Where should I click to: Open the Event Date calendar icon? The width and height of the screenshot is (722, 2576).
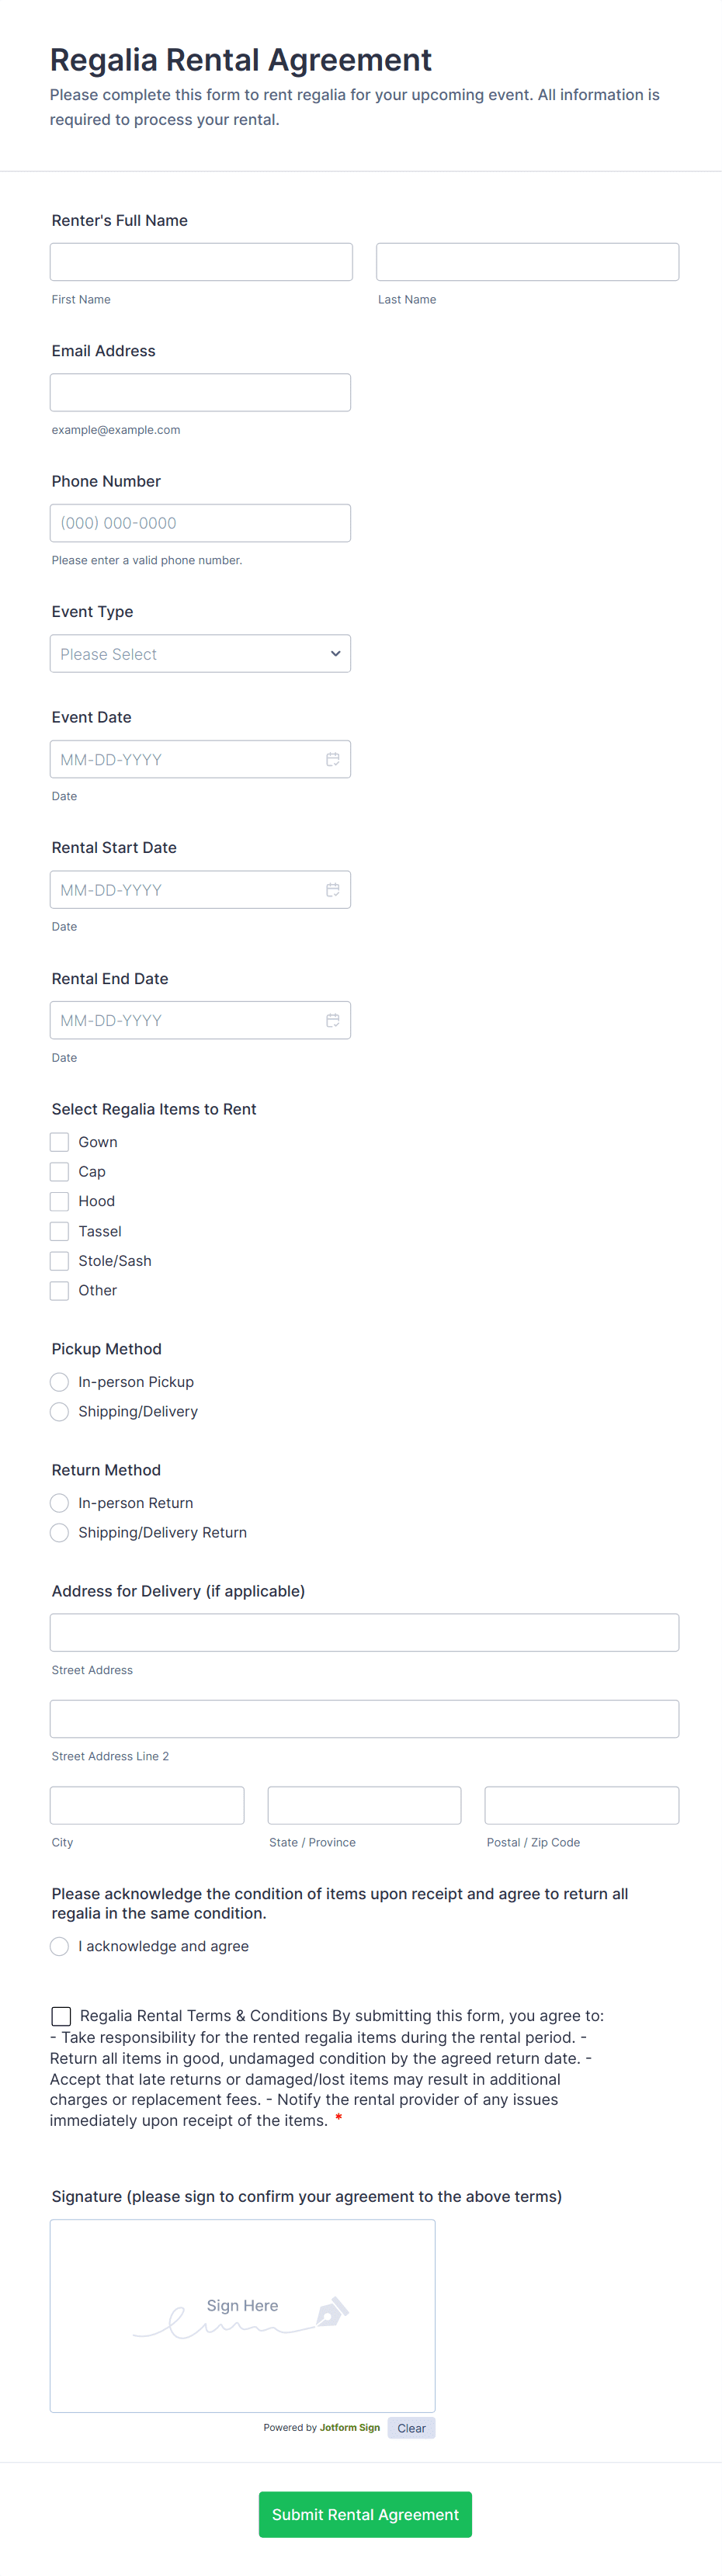coord(332,759)
